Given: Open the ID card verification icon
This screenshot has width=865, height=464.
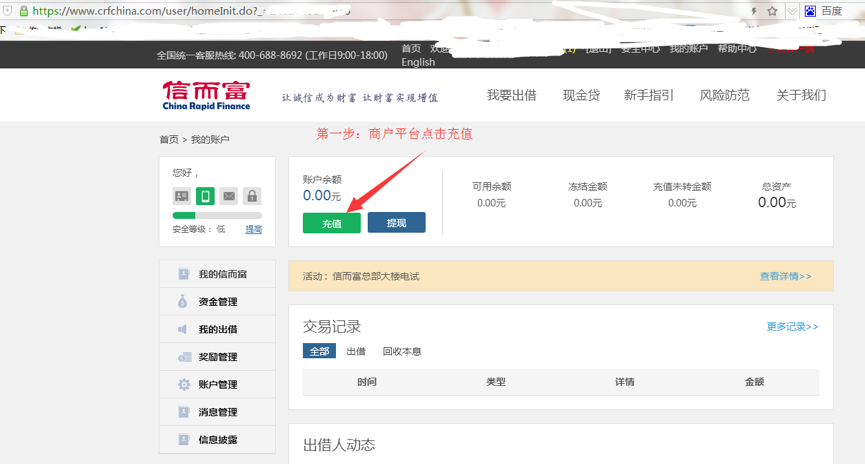Looking at the screenshot, I should coord(181,196).
